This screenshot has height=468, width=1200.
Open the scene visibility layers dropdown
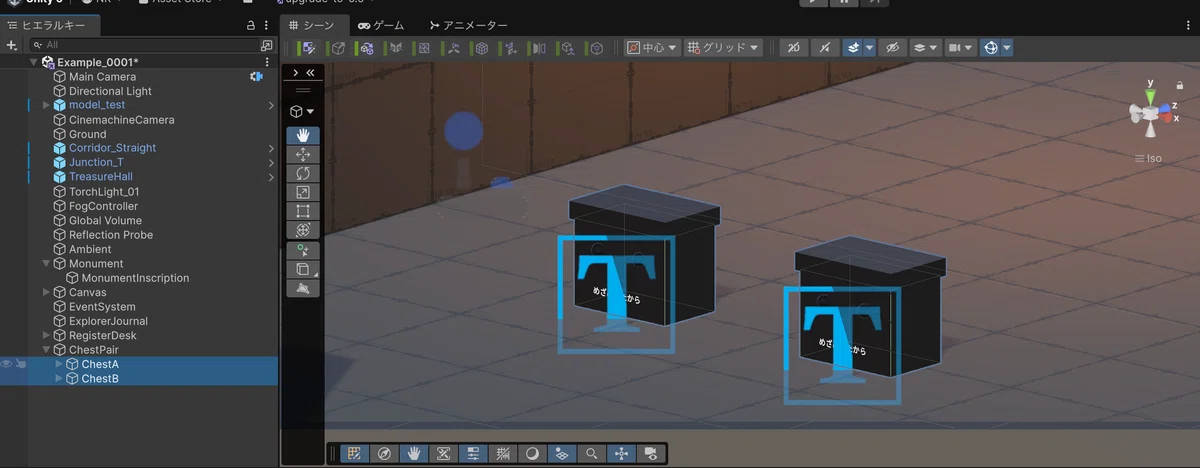click(927, 47)
